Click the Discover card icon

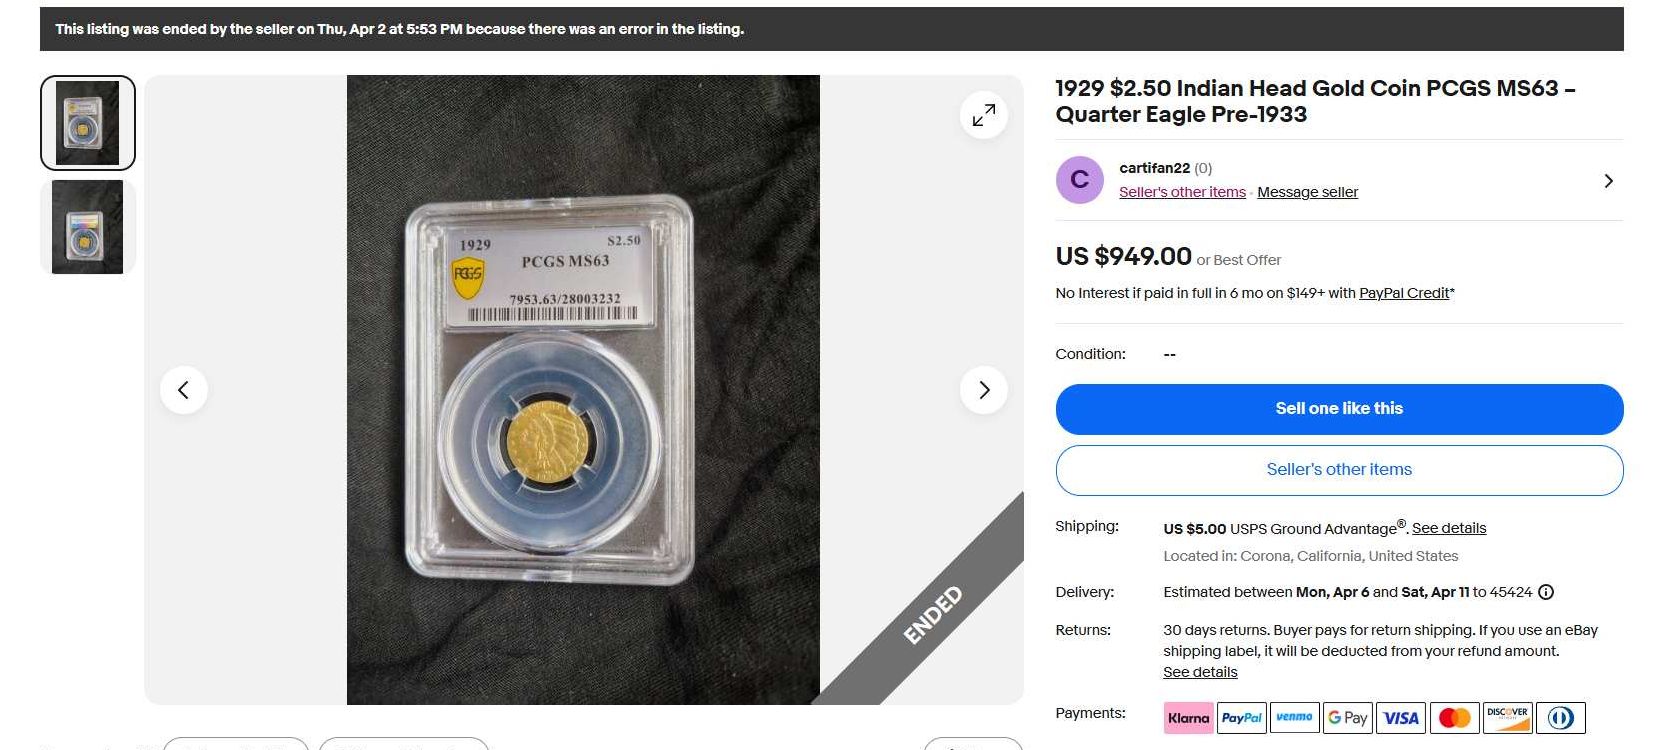click(x=1507, y=718)
